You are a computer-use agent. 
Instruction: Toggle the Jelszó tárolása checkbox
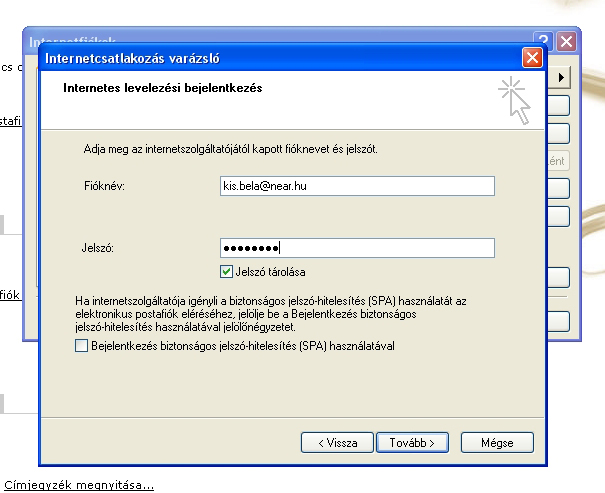[227, 271]
